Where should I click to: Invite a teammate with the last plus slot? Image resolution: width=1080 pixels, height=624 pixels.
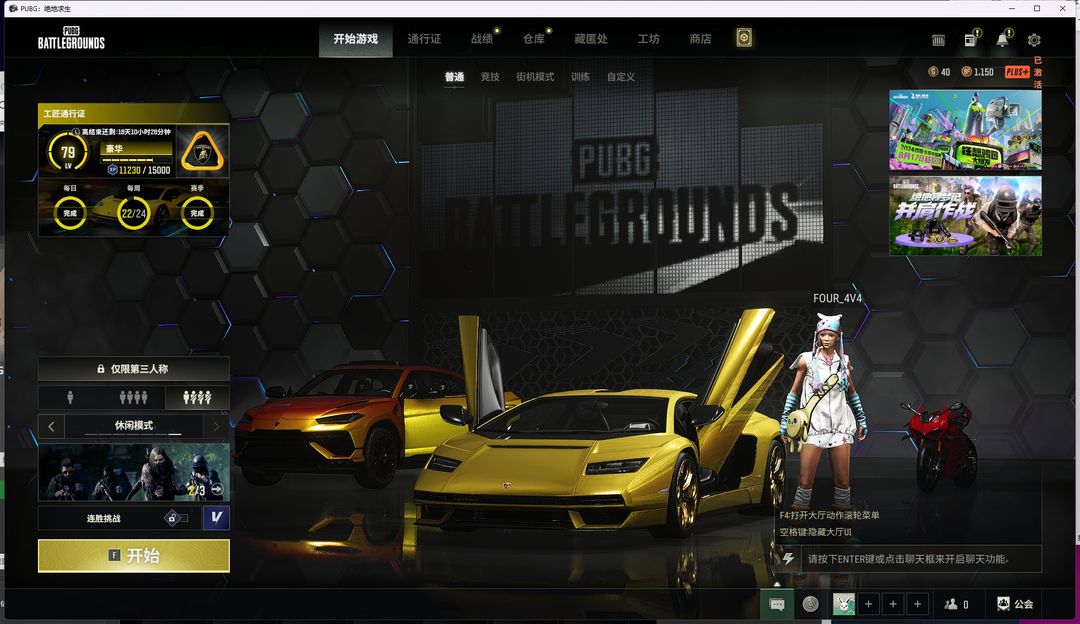(917, 604)
